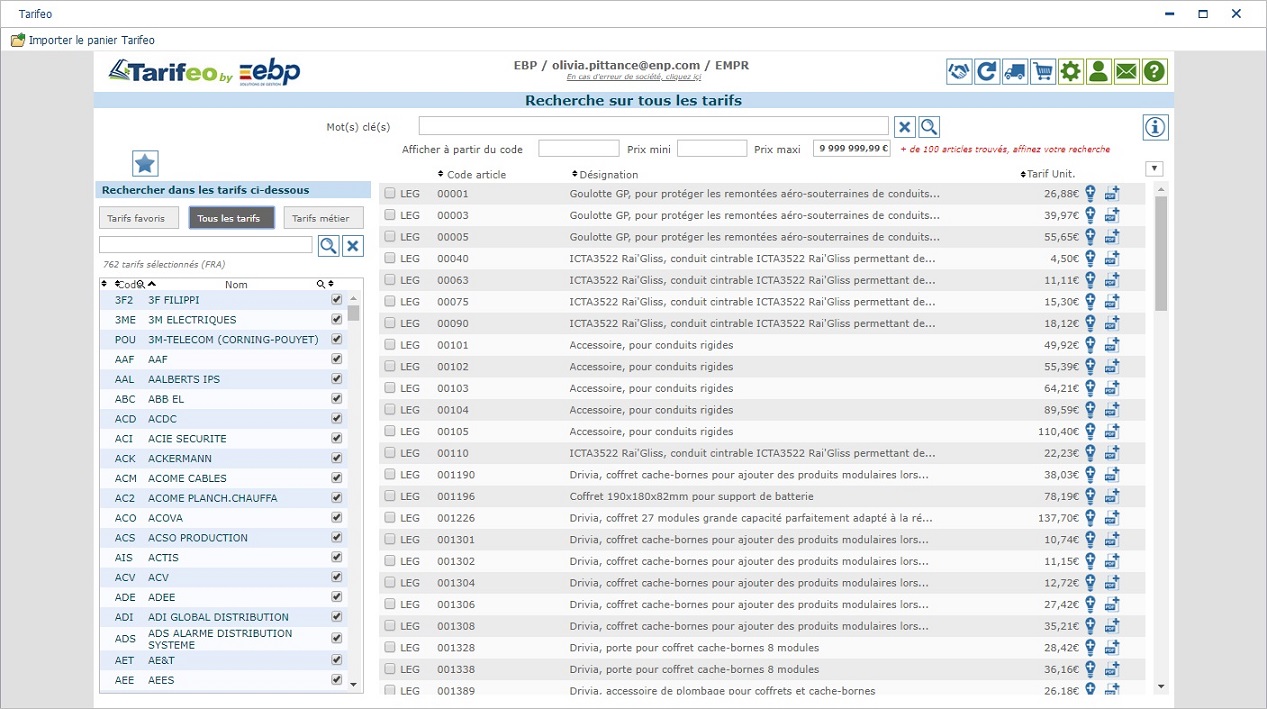Sort the tariff list by Code column
The image size is (1267, 709).
click(129, 285)
